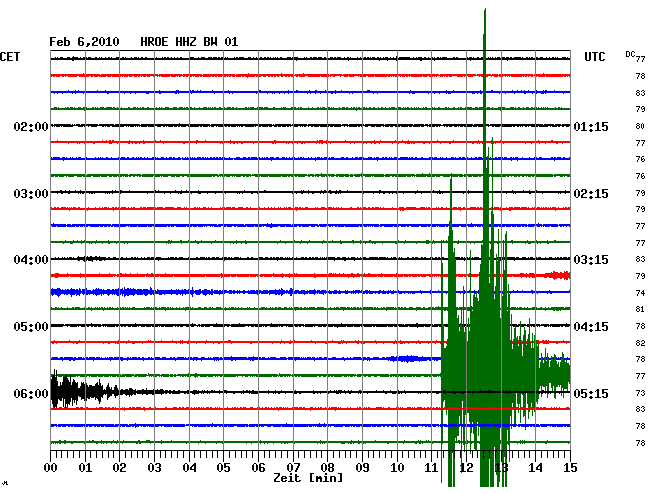Click the minute axis label "04"

pos(189,468)
